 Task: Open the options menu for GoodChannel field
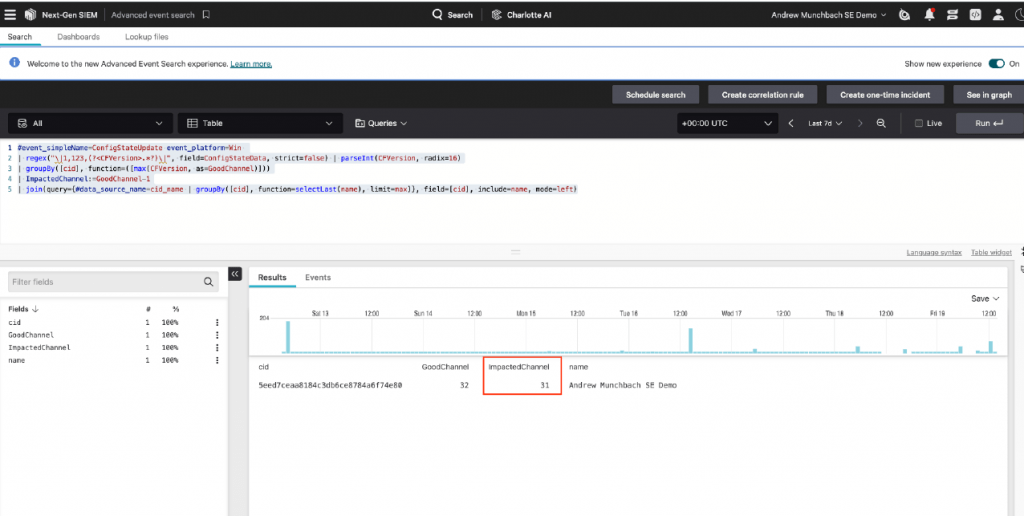[x=217, y=335]
